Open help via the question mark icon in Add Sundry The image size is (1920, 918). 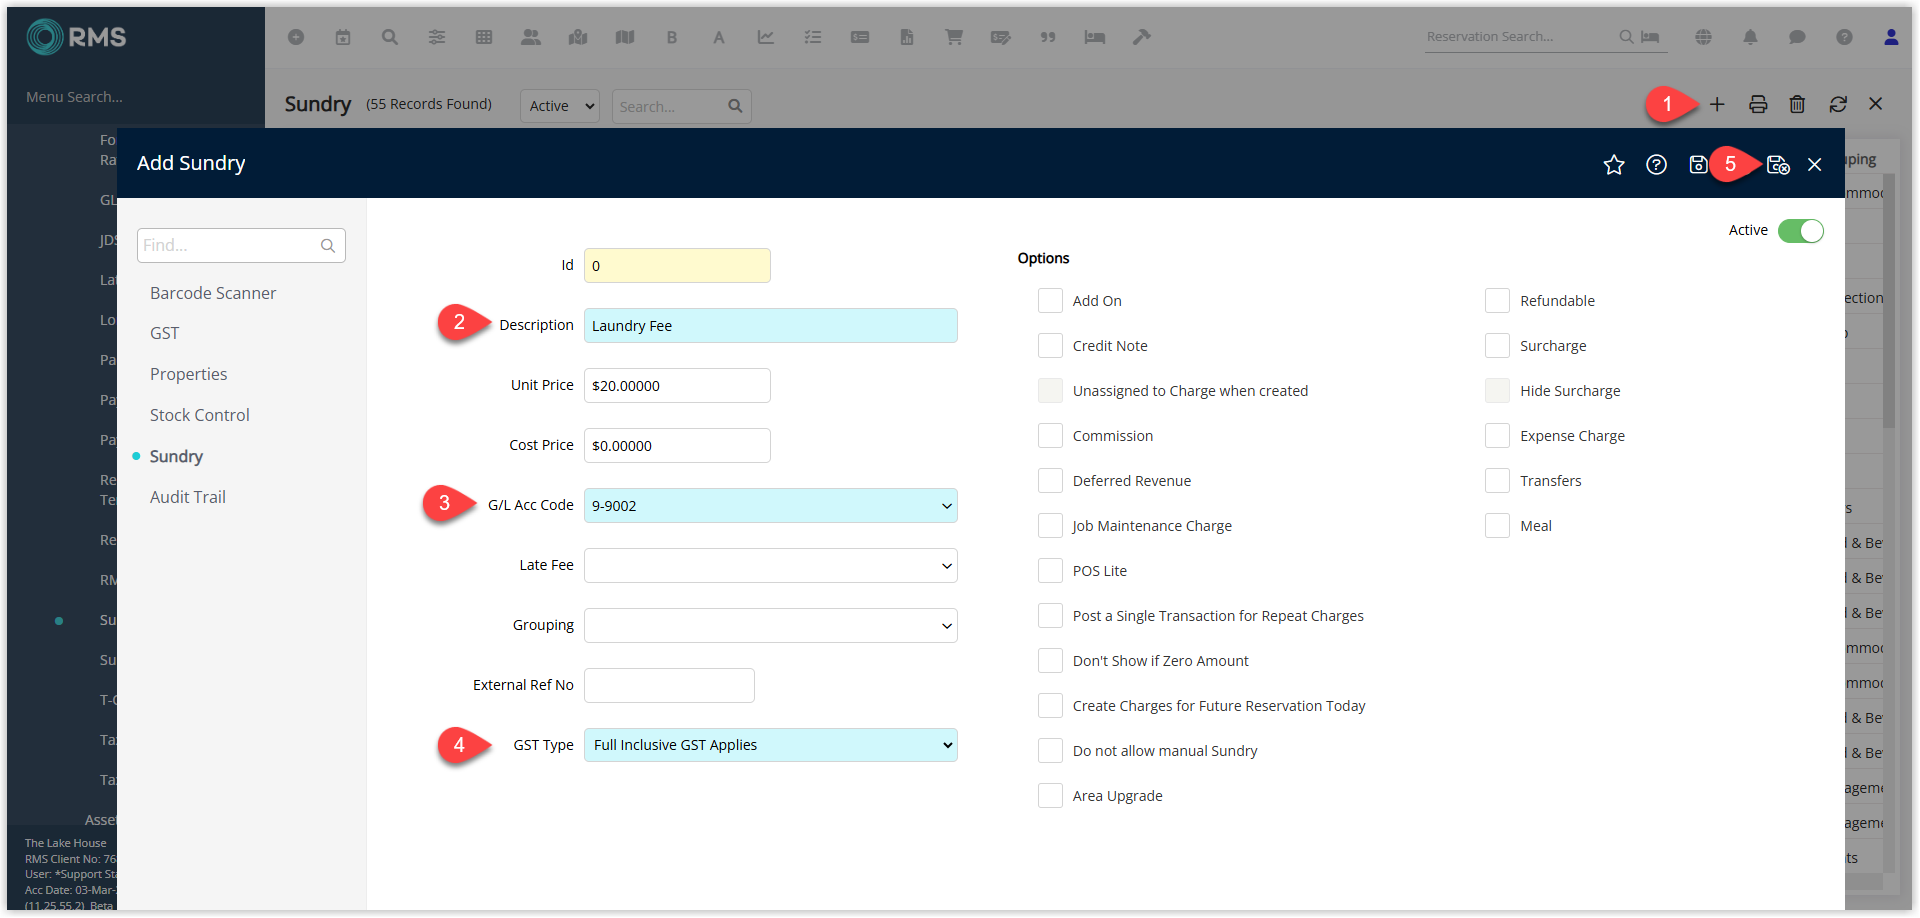pos(1656,165)
